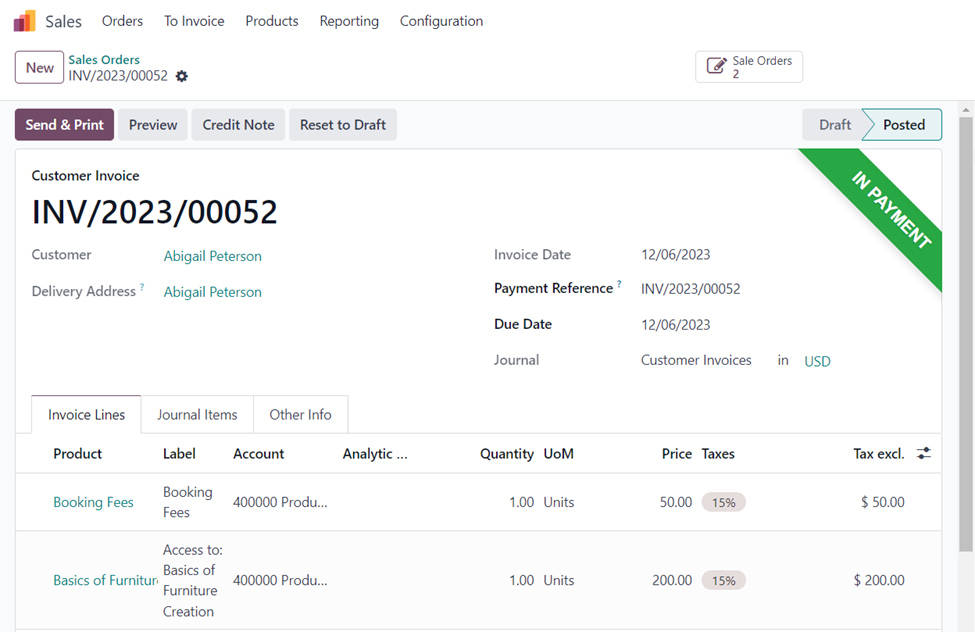Click the Sales app logo icon

pyautogui.click(x=24, y=21)
